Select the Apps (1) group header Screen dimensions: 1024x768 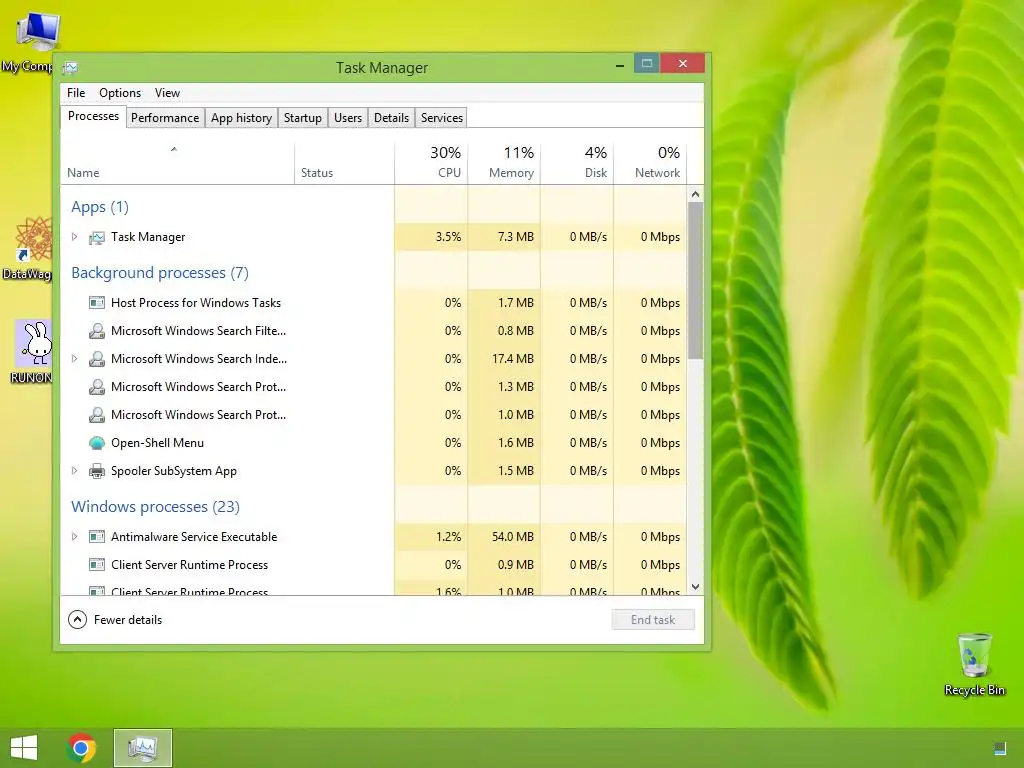(100, 207)
